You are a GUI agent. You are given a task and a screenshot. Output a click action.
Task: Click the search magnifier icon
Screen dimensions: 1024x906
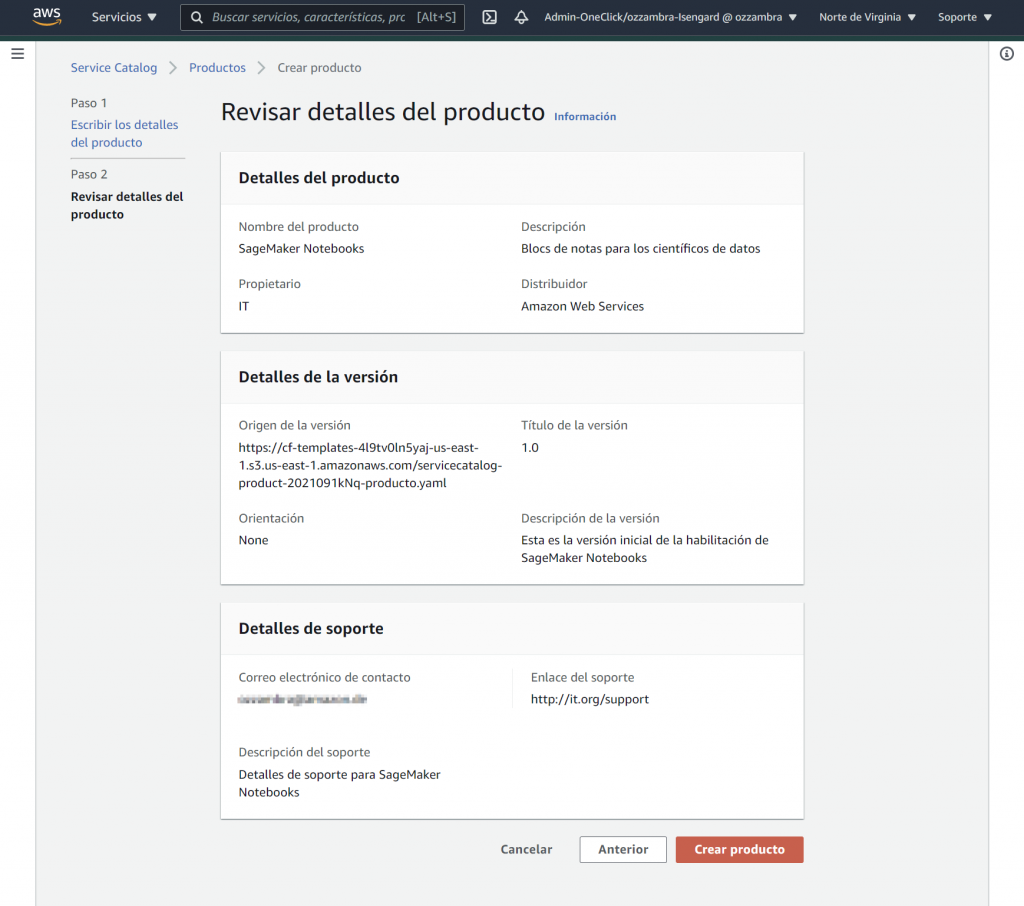(197, 17)
